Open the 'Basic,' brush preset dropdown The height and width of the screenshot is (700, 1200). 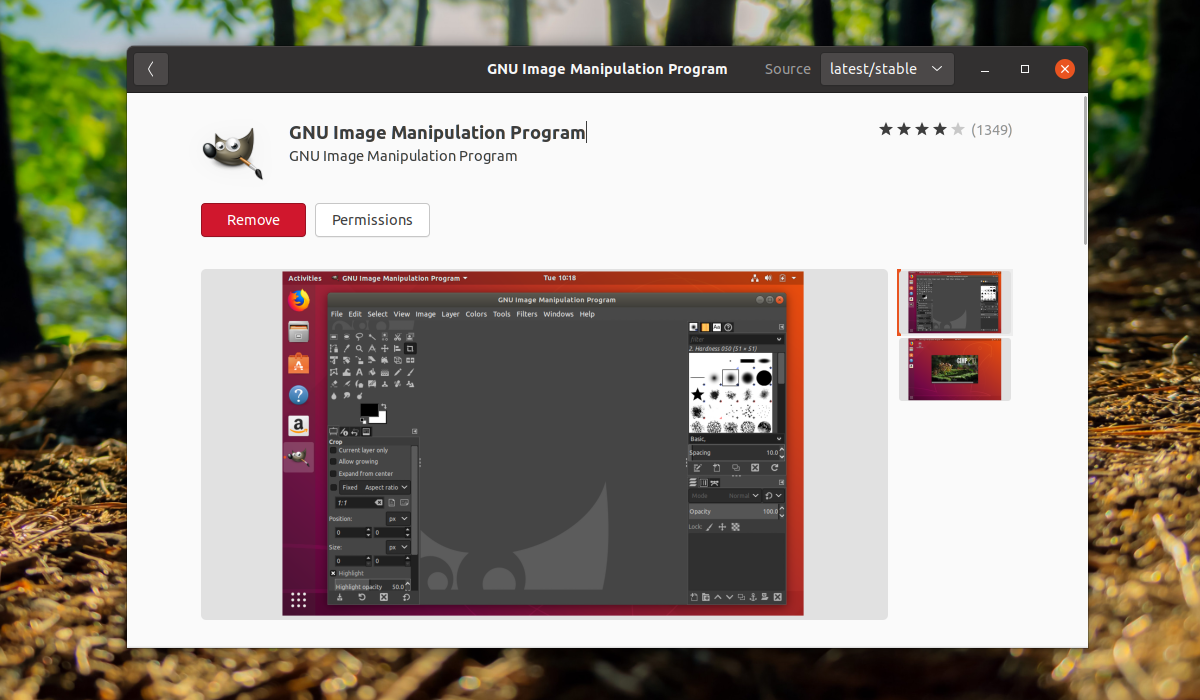pos(736,439)
